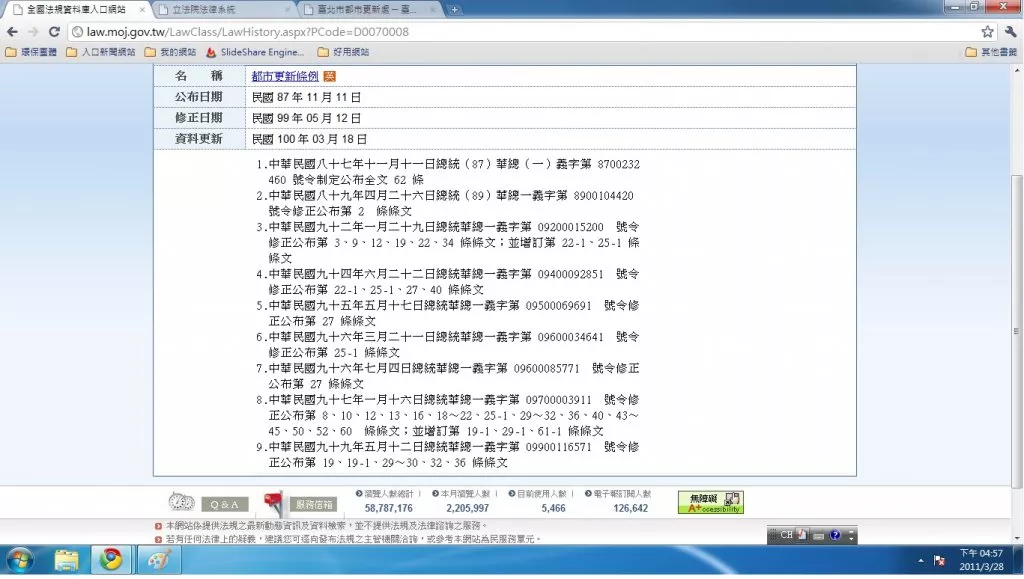
Task: Show hidden system tray icons
Action: (x=921, y=561)
